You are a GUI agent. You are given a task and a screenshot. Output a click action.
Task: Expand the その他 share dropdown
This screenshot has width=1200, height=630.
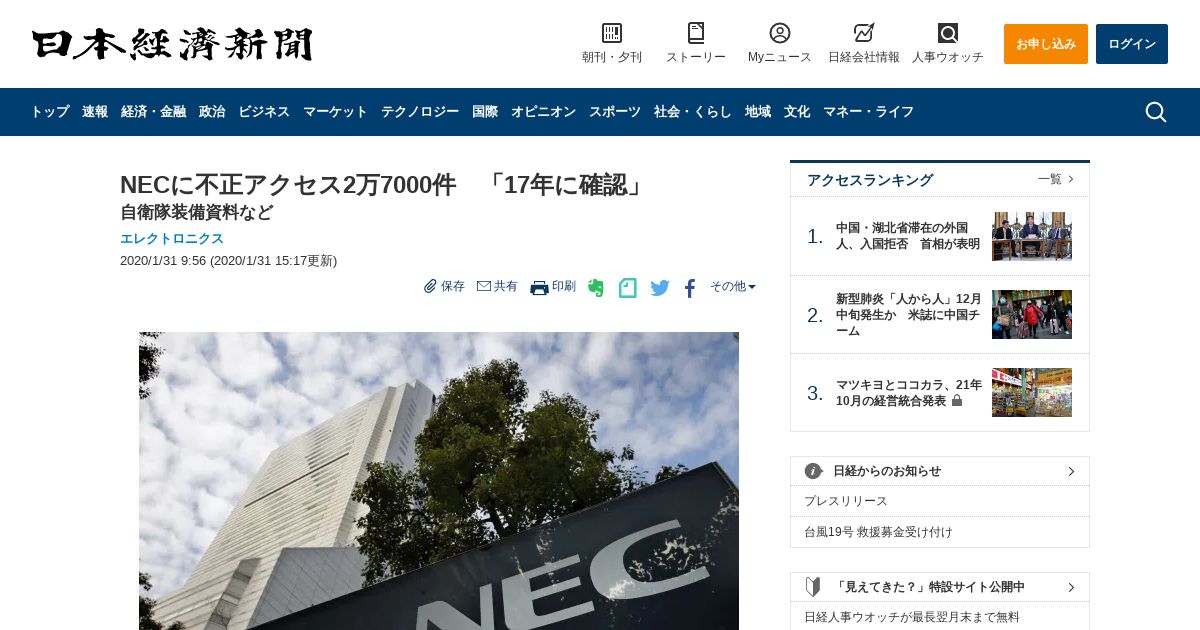click(x=733, y=286)
